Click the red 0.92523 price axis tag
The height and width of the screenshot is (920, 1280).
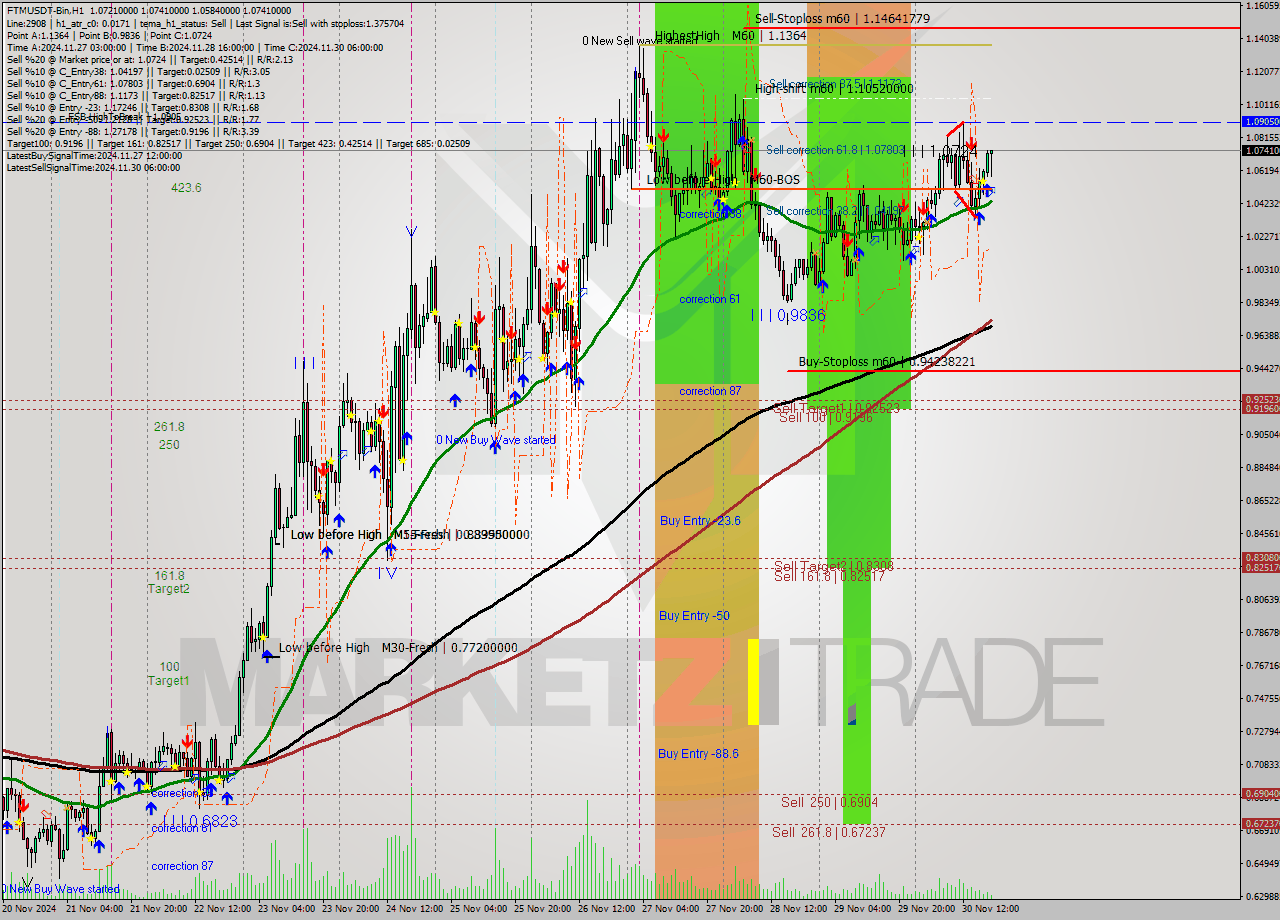click(x=1260, y=399)
